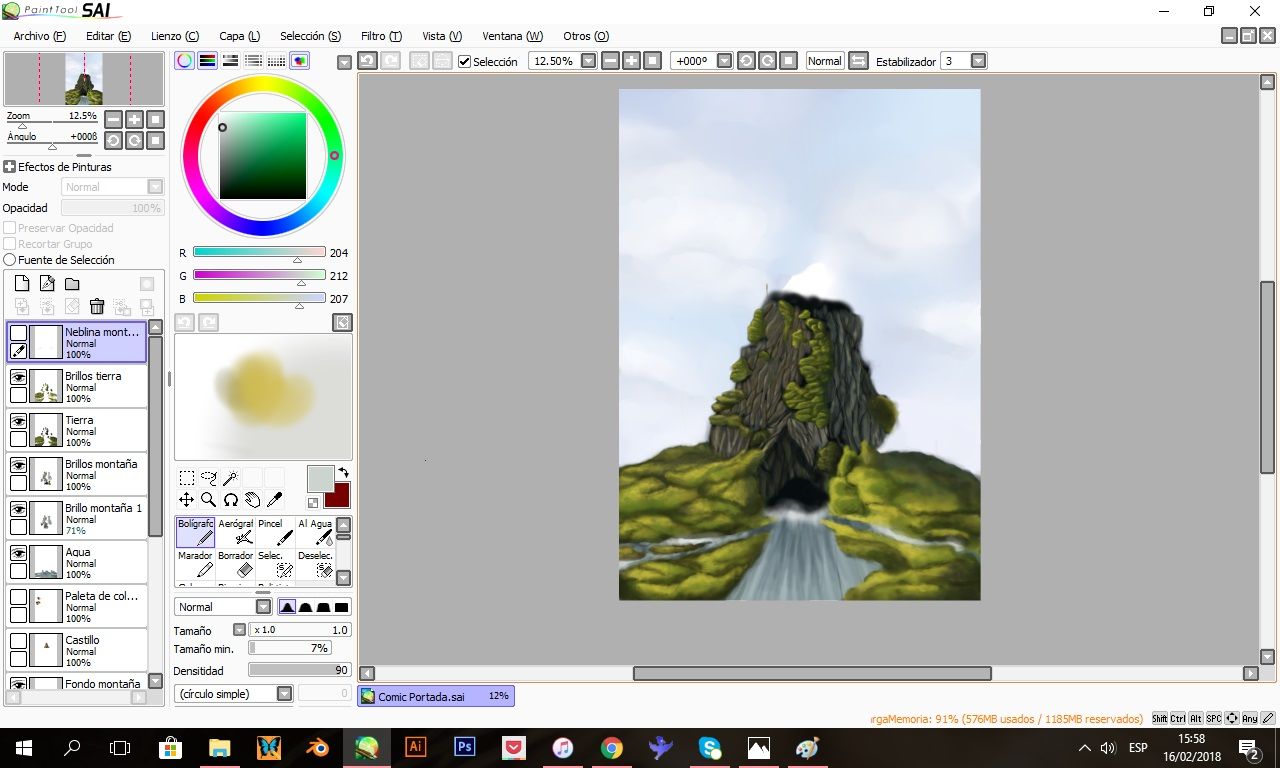Create a new linework pen layer
Screen dimensions: 1280x768
47,284
